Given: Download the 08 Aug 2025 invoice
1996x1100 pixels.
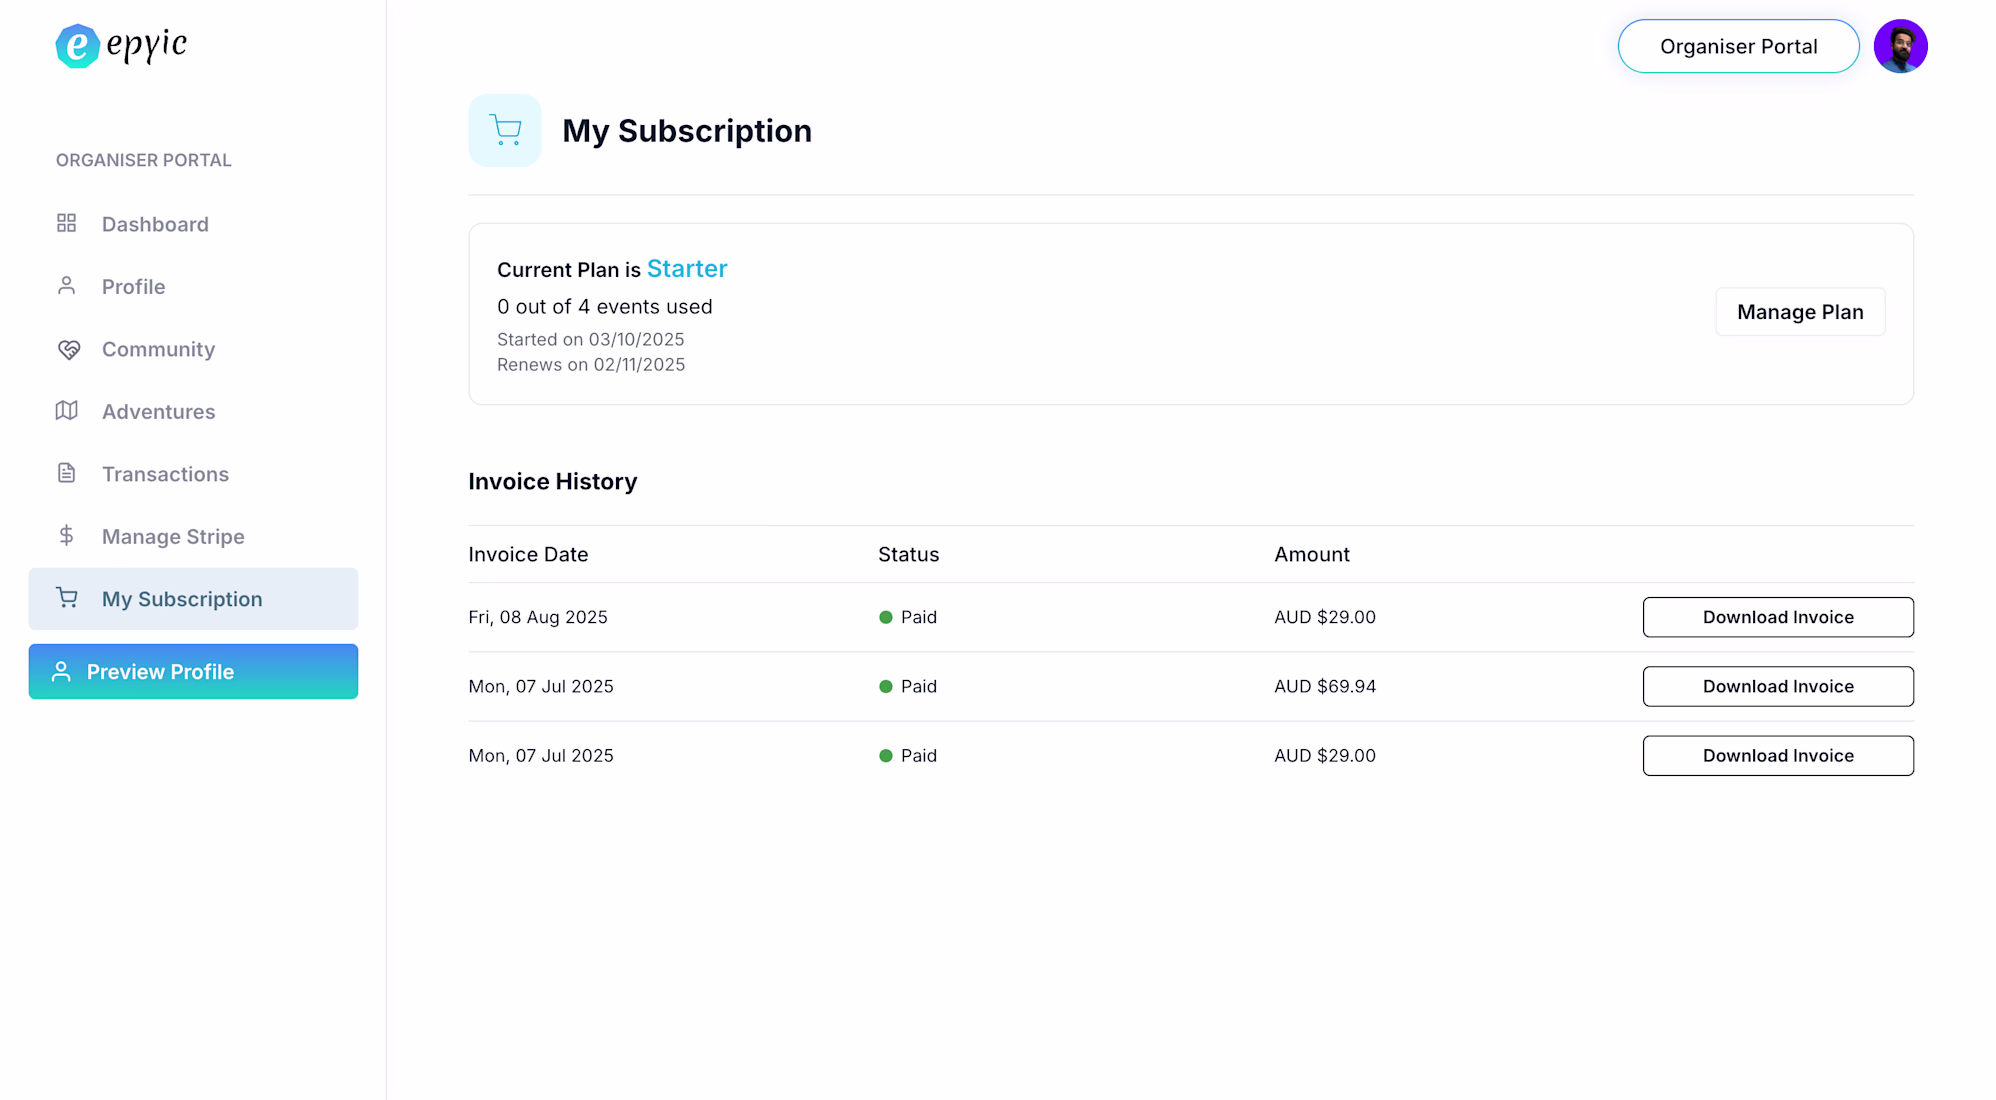Looking at the screenshot, I should 1777,617.
